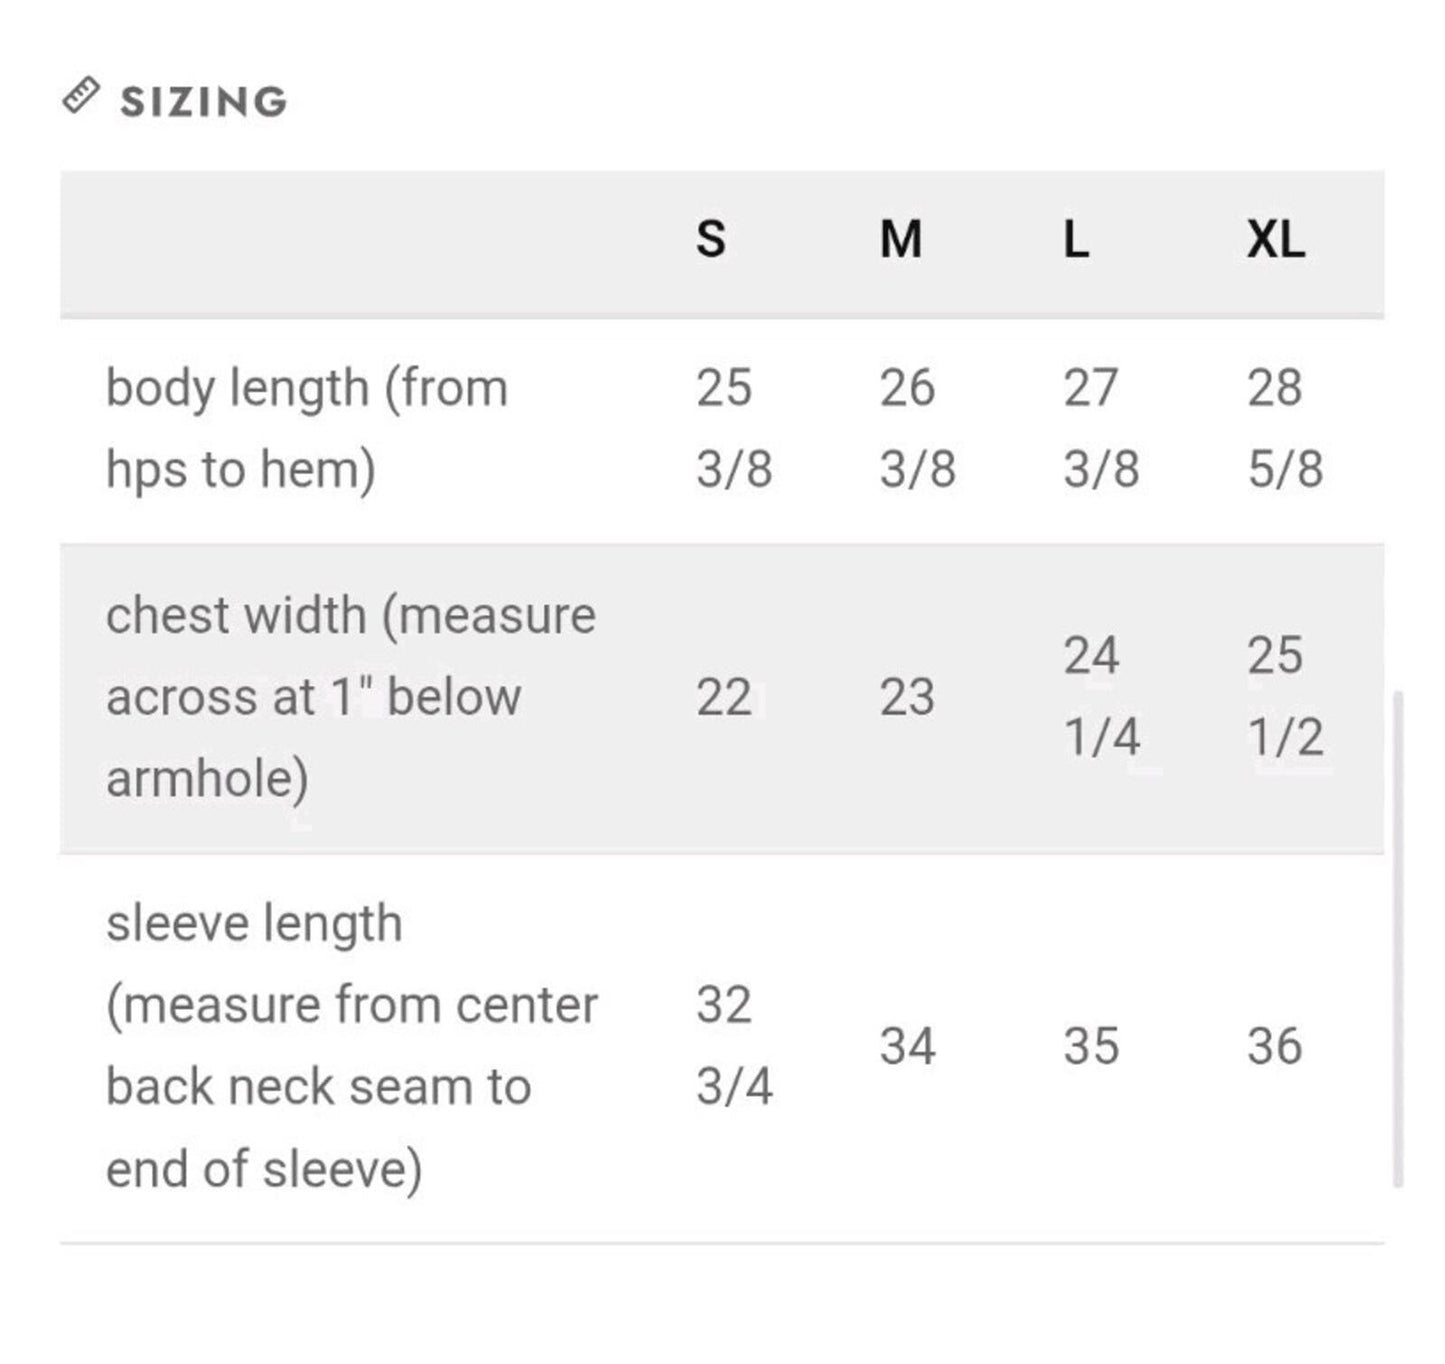Click sleeve length value 36 for XL

pos(1275,1047)
